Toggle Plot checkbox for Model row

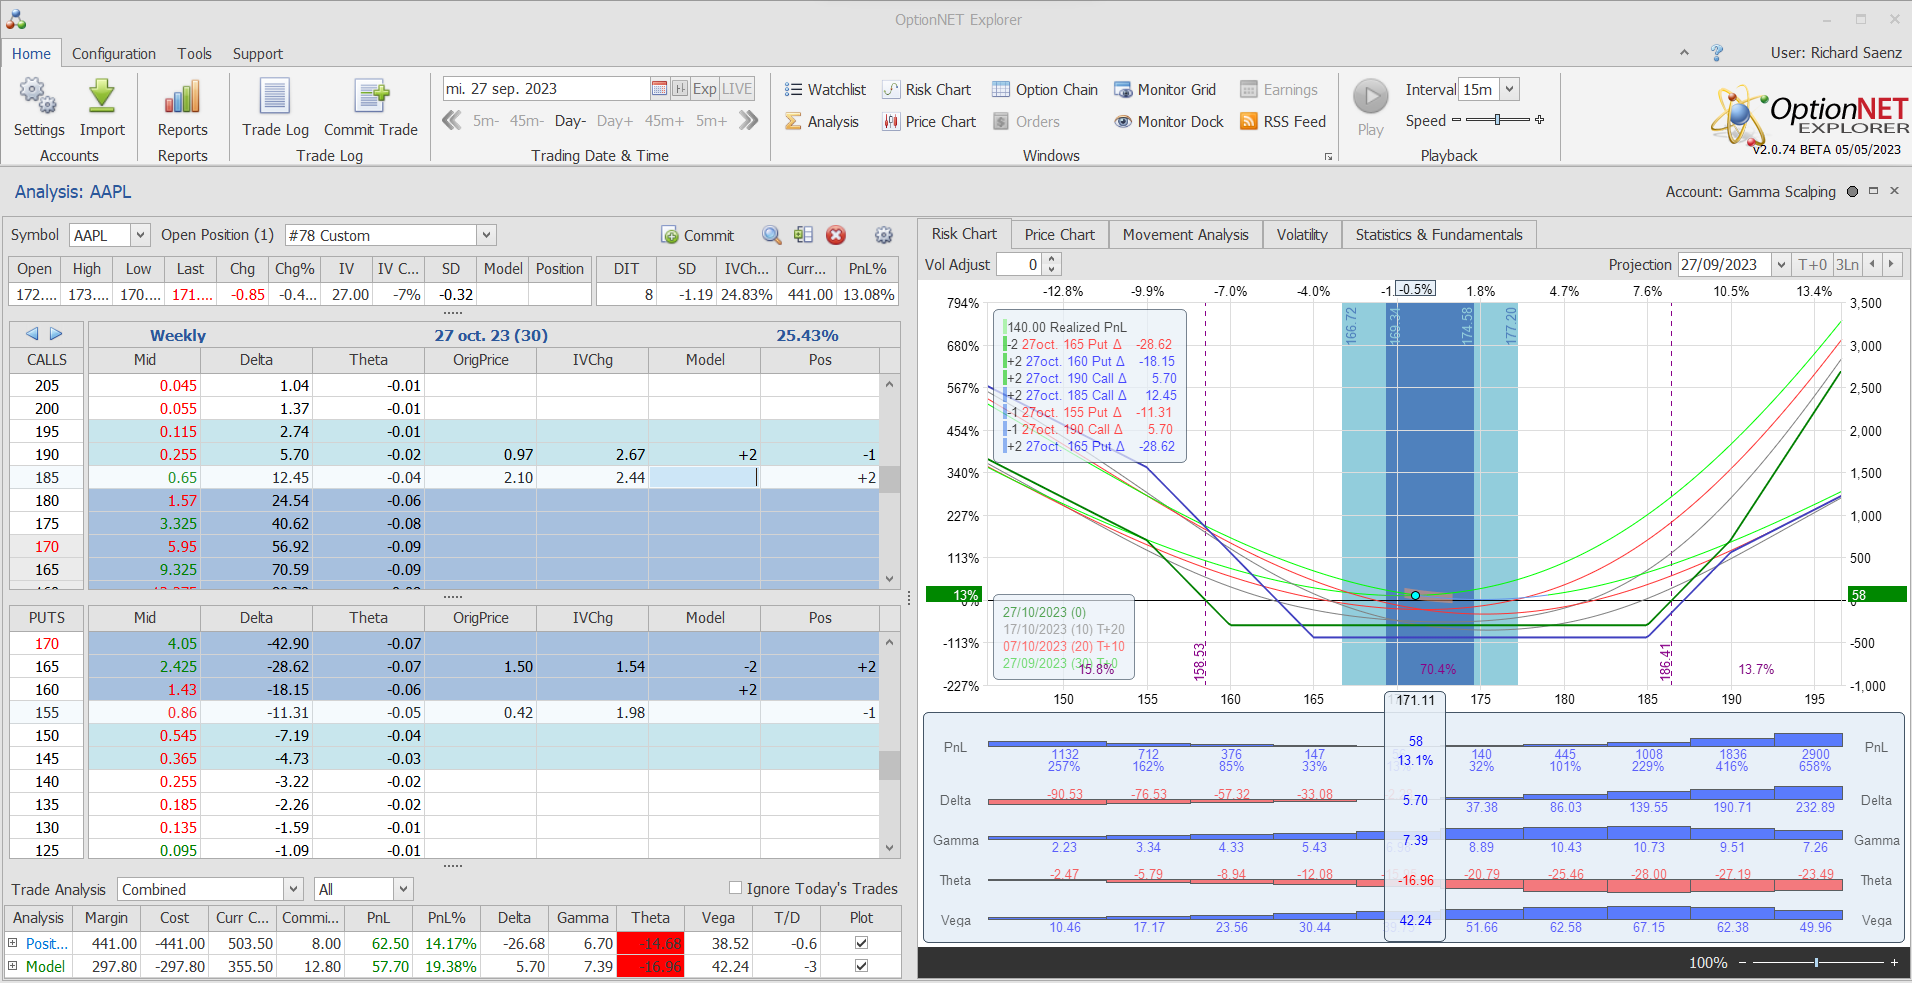pyautogui.click(x=861, y=966)
